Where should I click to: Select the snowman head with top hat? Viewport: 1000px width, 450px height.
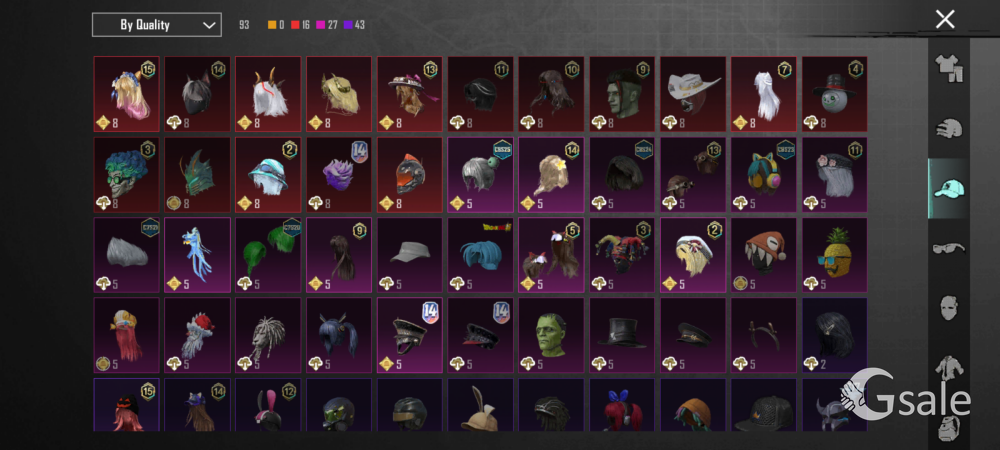(x=834, y=94)
